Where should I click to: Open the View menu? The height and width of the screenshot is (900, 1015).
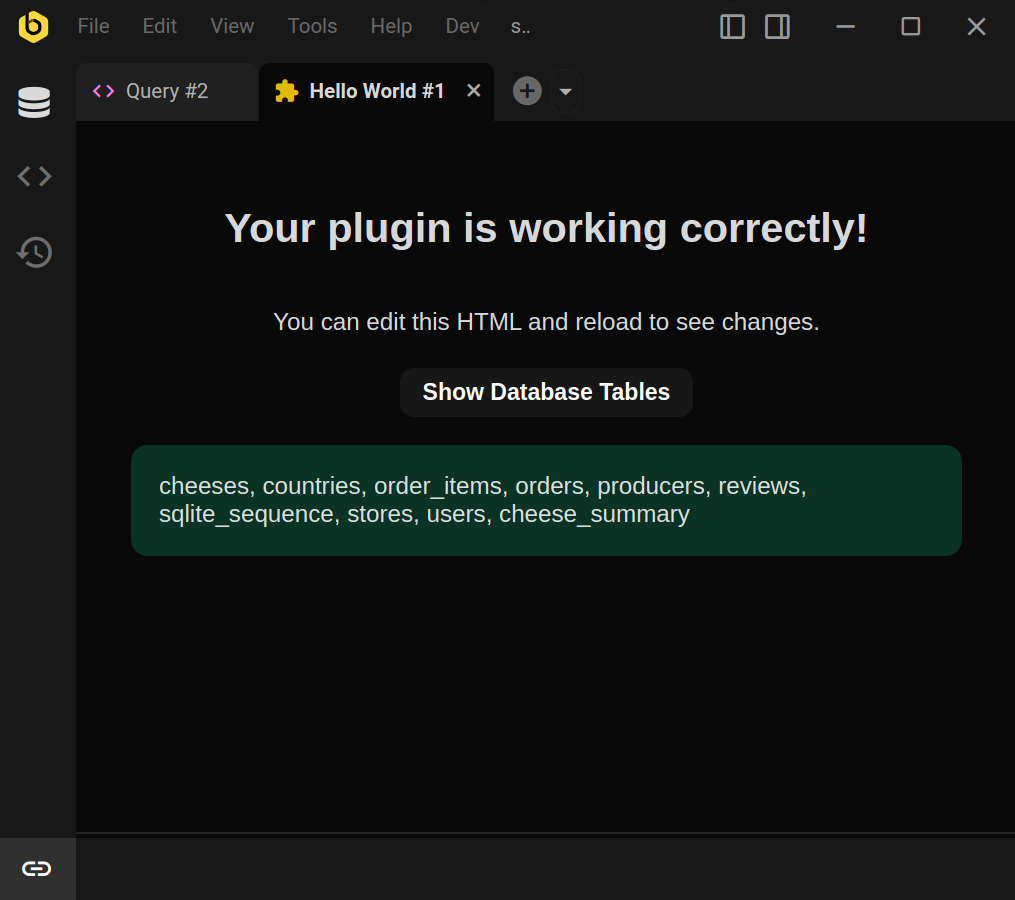tap(232, 26)
